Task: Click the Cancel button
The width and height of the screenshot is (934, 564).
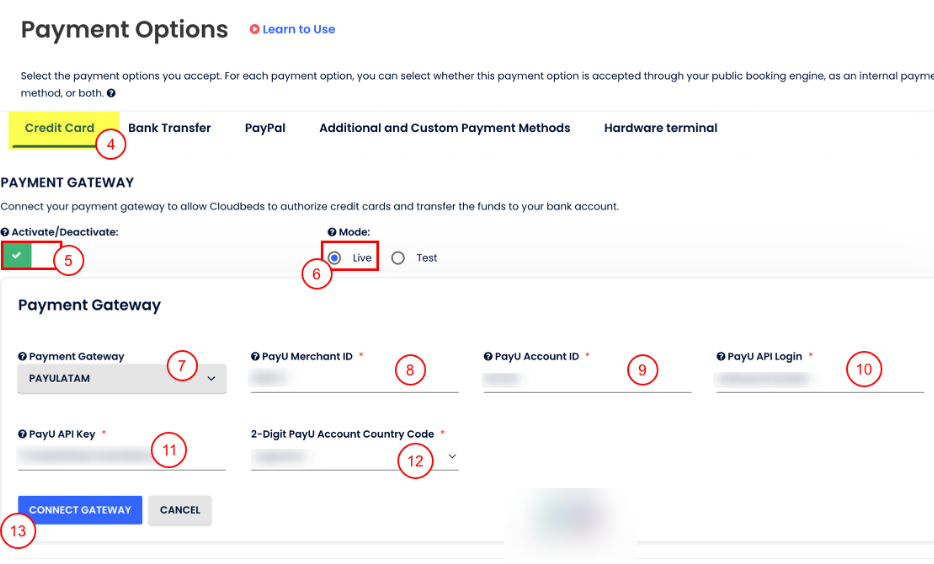Action: point(180,510)
